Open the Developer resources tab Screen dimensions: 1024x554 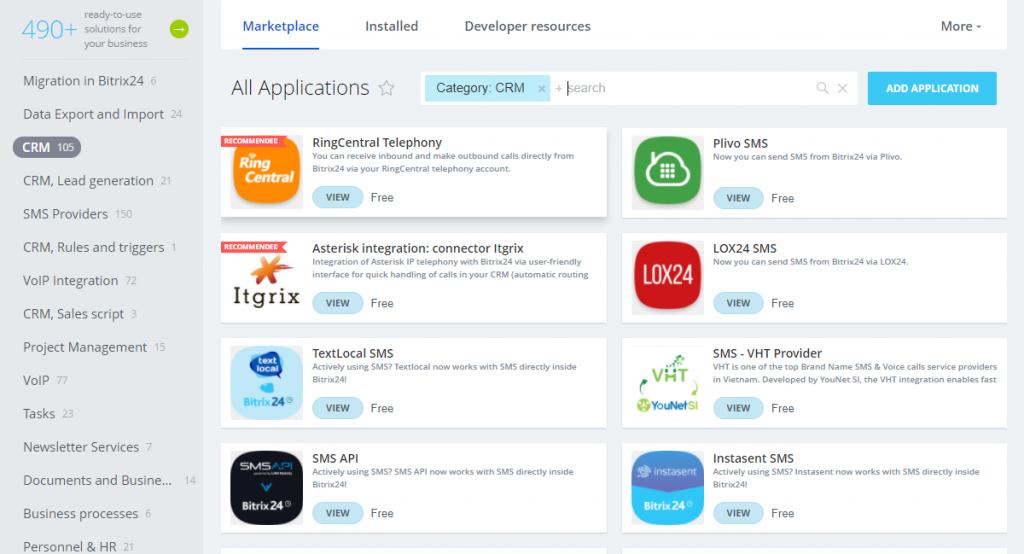click(x=528, y=26)
